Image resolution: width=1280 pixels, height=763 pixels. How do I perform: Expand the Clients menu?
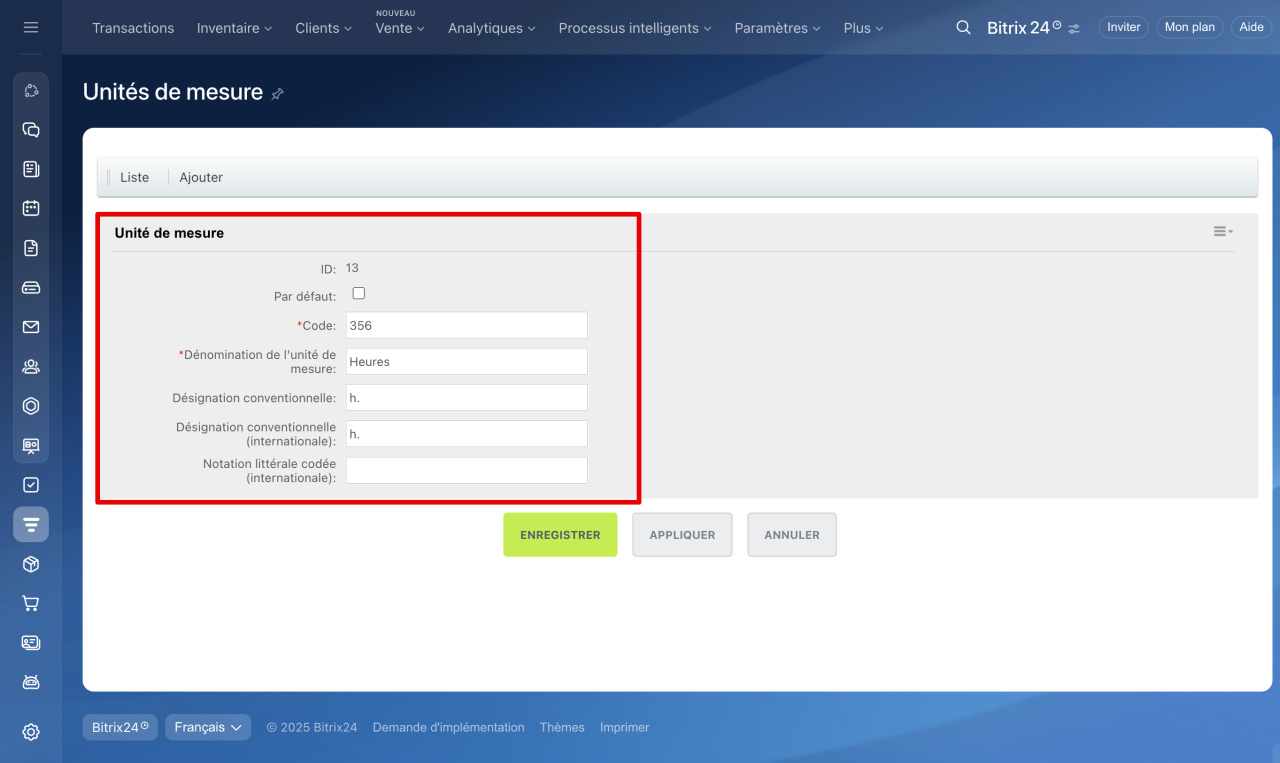click(x=323, y=28)
